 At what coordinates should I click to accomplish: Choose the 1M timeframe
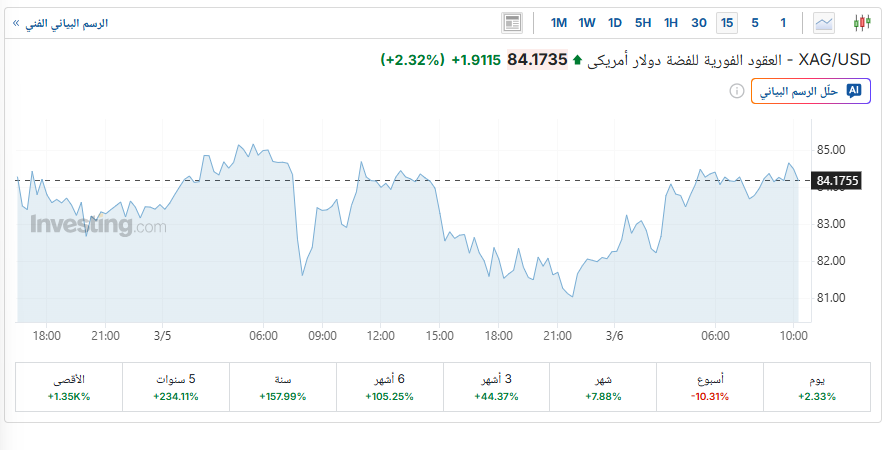(x=559, y=22)
